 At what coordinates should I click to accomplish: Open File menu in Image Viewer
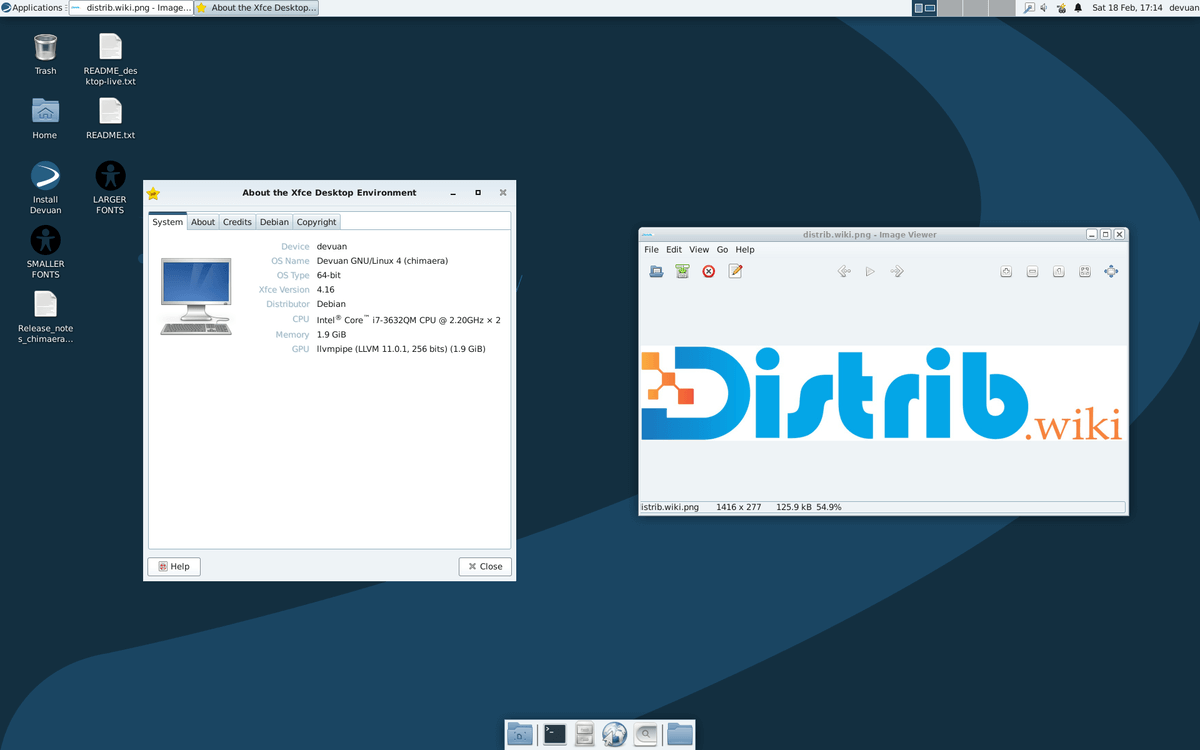(651, 250)
